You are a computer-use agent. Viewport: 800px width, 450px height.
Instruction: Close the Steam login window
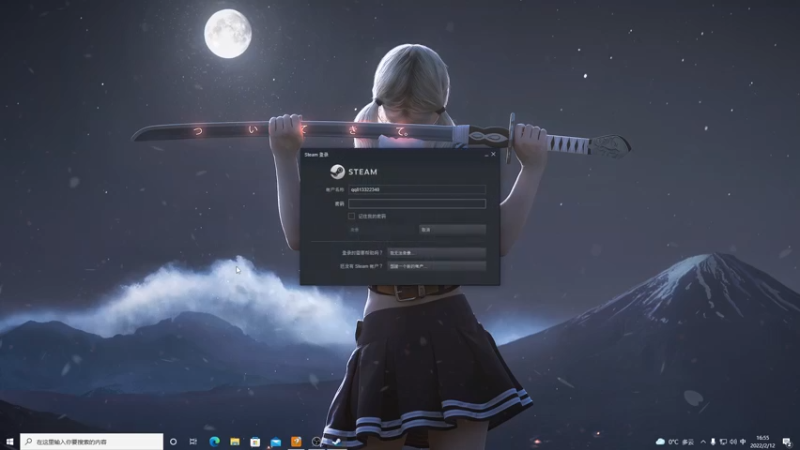tap(493, 154)
